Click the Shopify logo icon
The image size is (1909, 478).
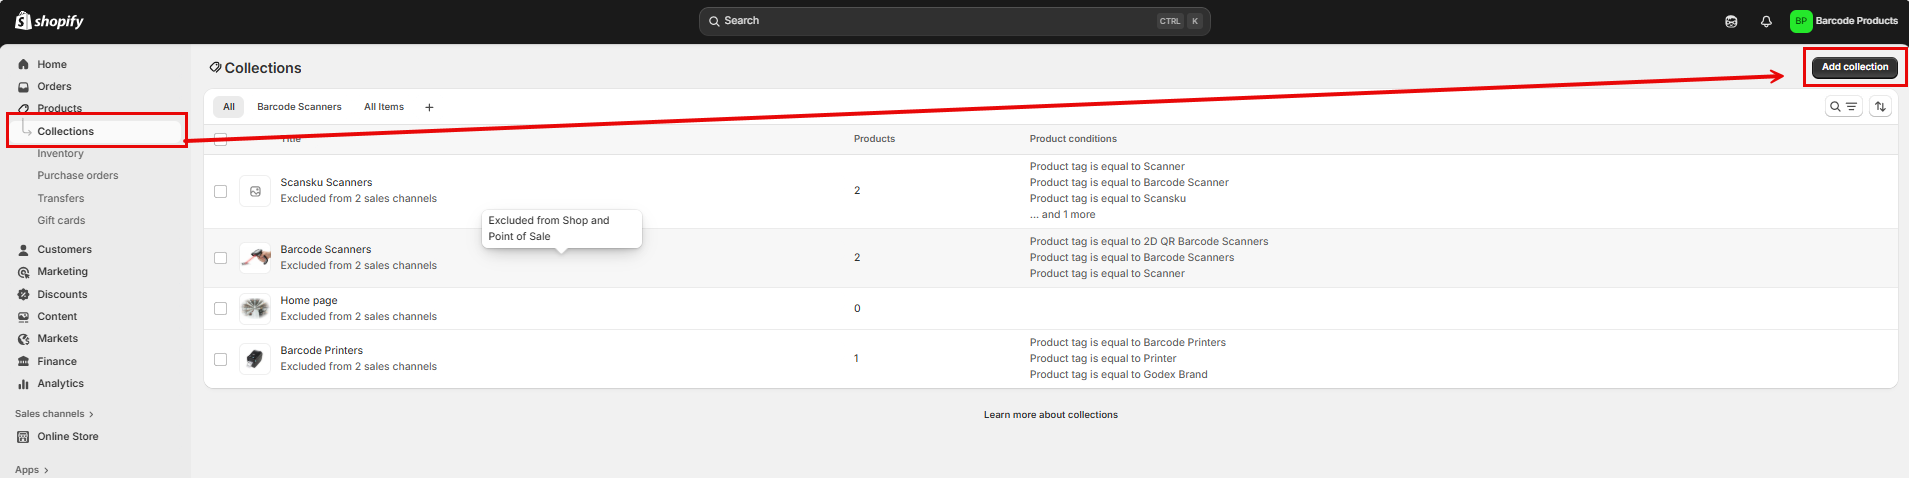pos(23,21)
